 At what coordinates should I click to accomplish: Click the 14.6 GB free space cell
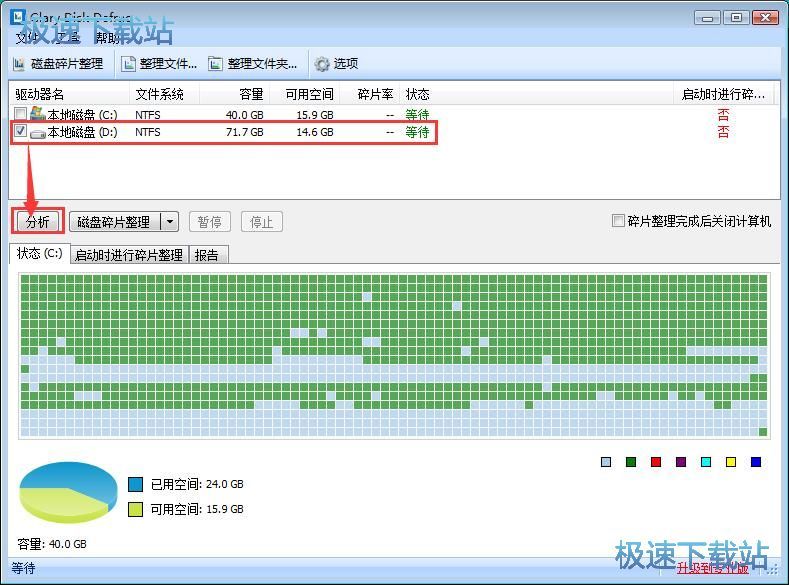(314, 132)
